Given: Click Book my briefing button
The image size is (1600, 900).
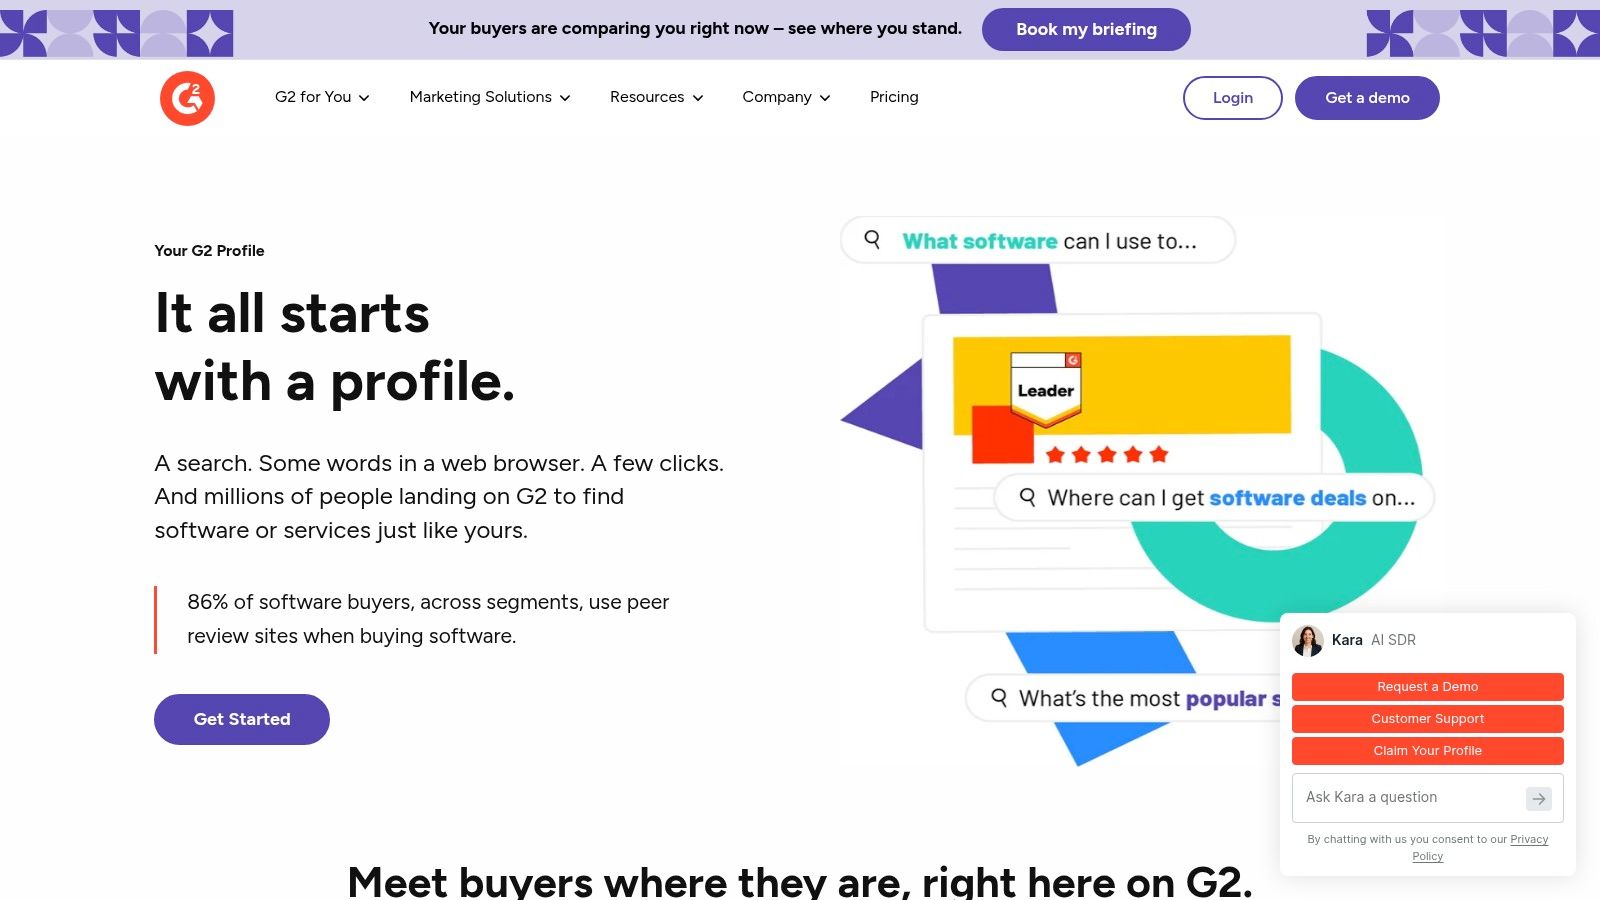Looking at the screenshot, I should coord(1086,29).
